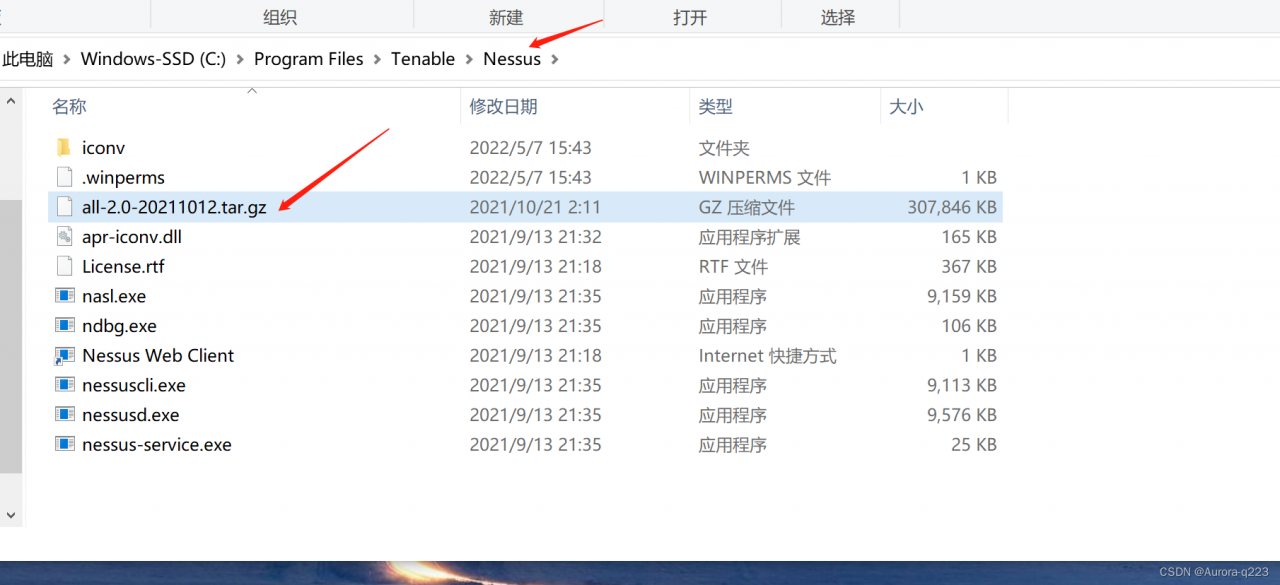The width and height of the screenshot is (1280, 585).
Task: Select the file name "ndbg.exe"
Action: click(x=119, y=326)
